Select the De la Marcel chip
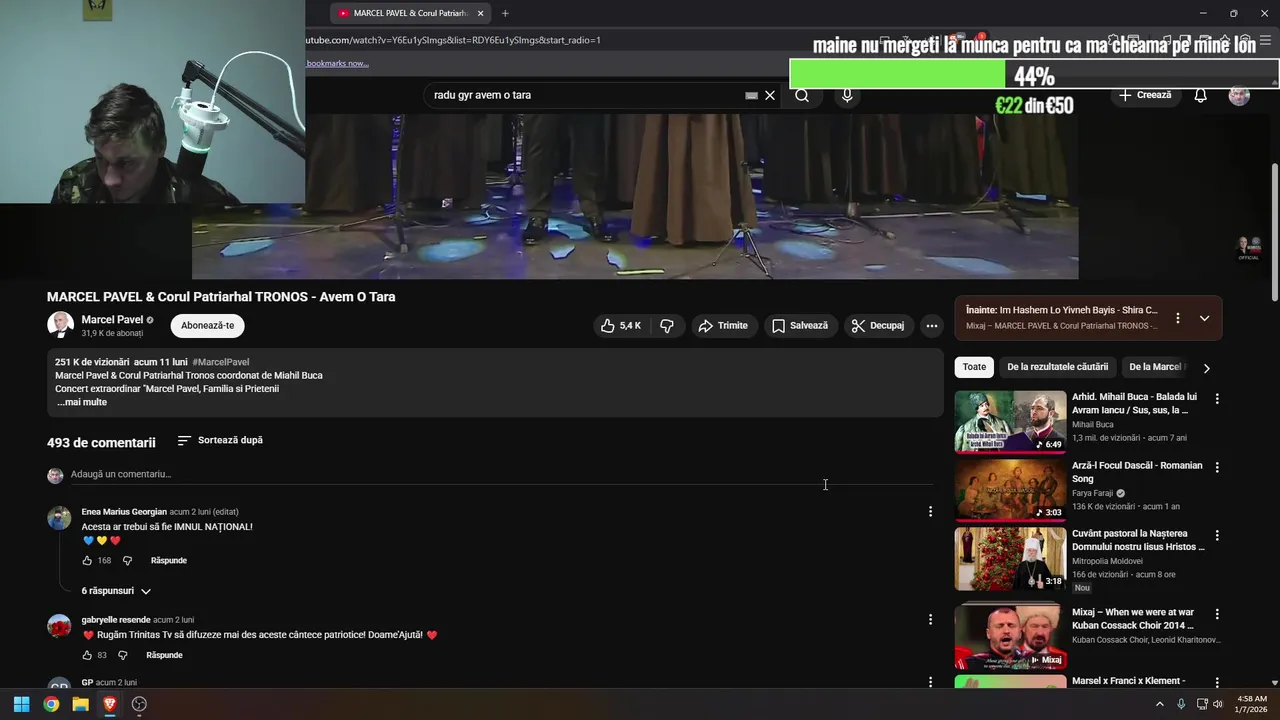The width and height of the screenshot is (1280, 720). click(1157, 367)
